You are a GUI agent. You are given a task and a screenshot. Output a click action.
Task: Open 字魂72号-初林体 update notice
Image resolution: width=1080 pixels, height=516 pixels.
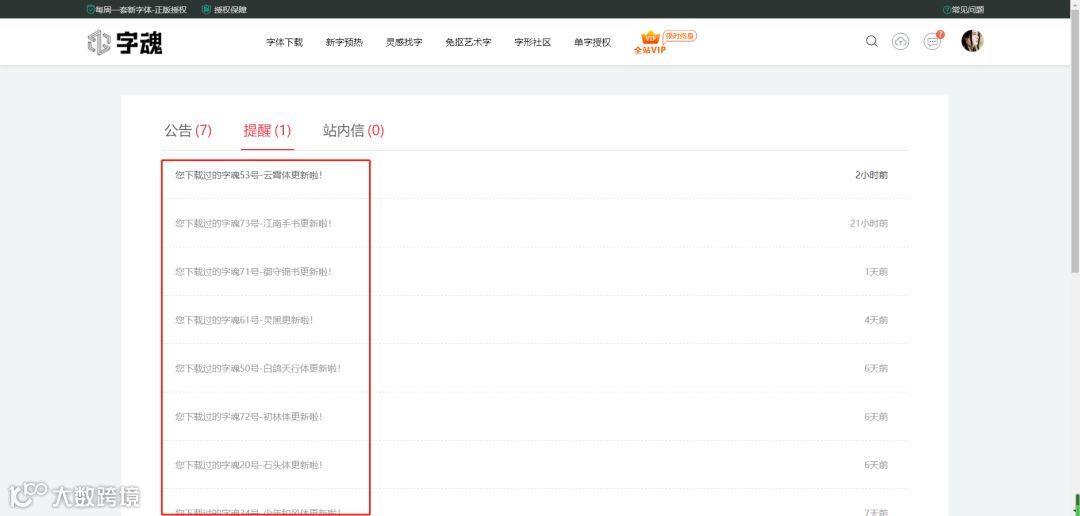[249, 416]
